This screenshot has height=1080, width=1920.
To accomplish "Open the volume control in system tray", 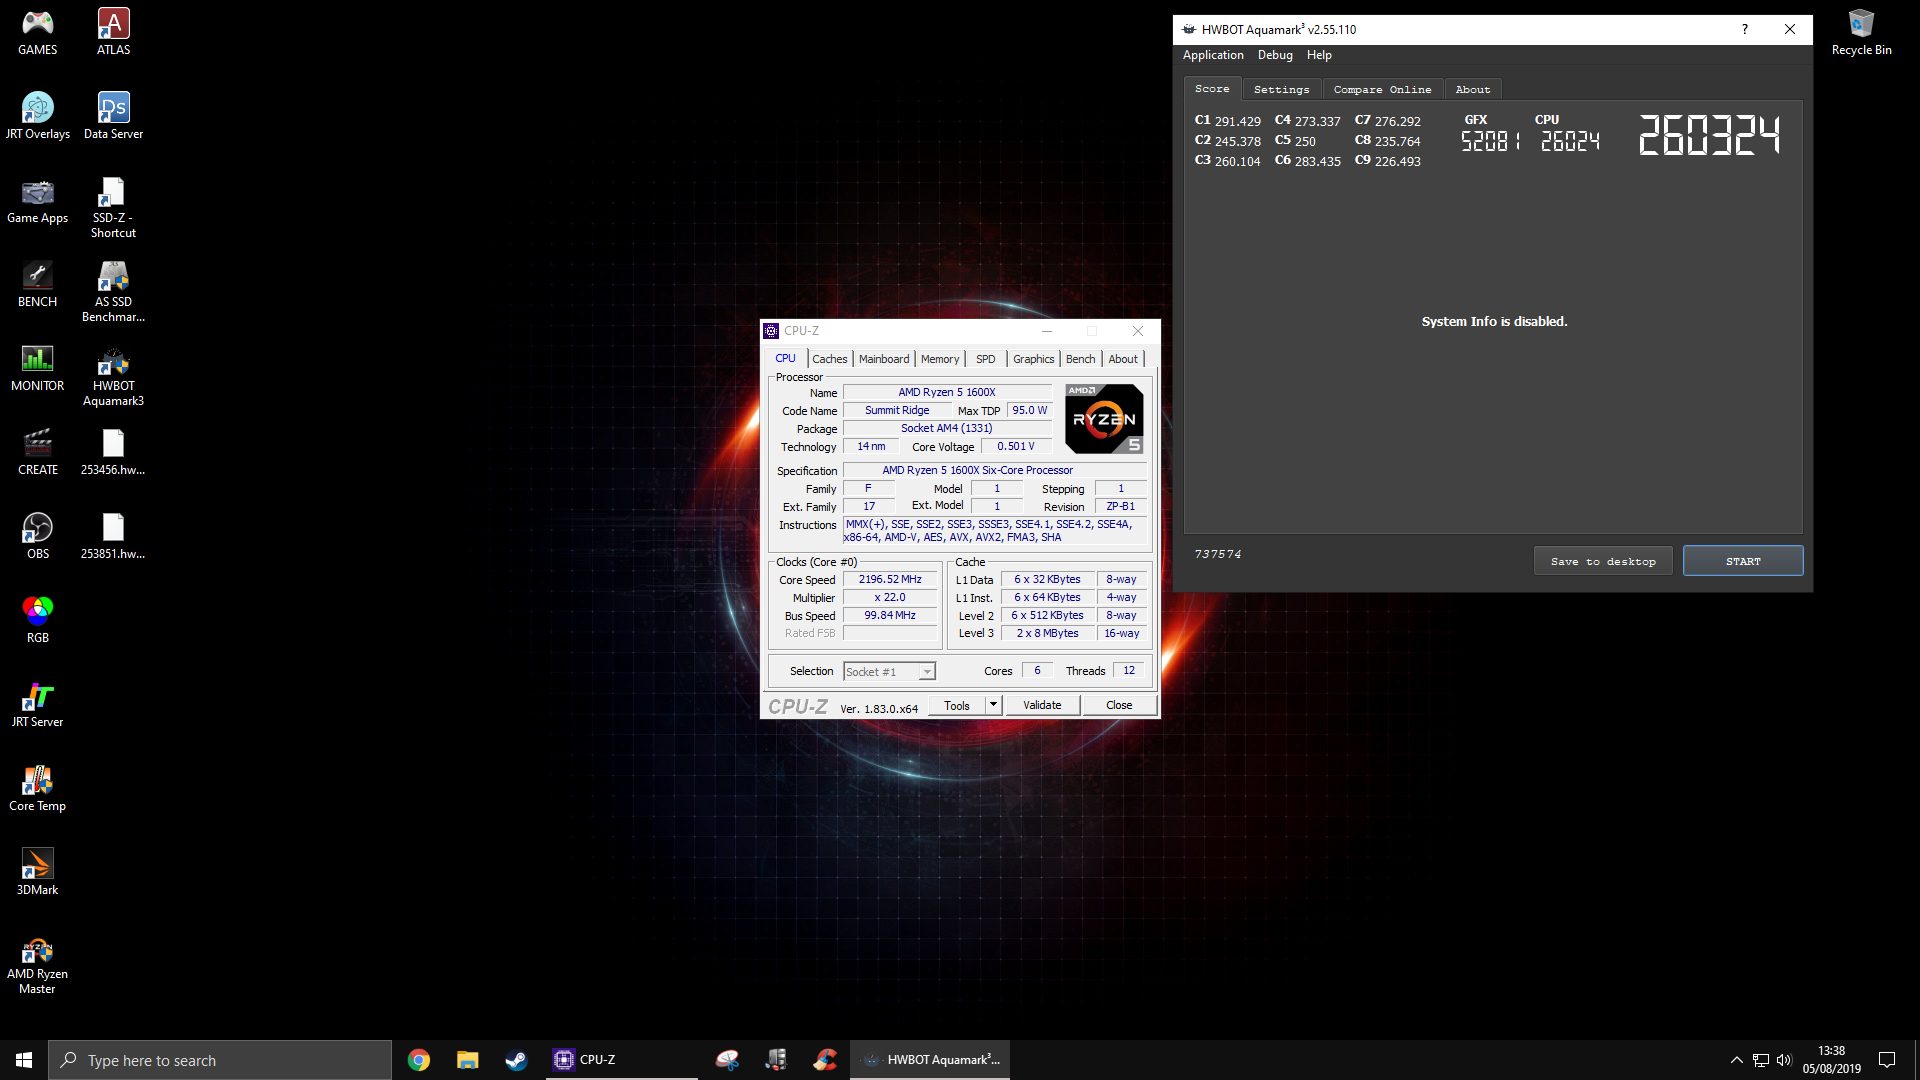I will pyautogui.click(x=1784, y=1060).
